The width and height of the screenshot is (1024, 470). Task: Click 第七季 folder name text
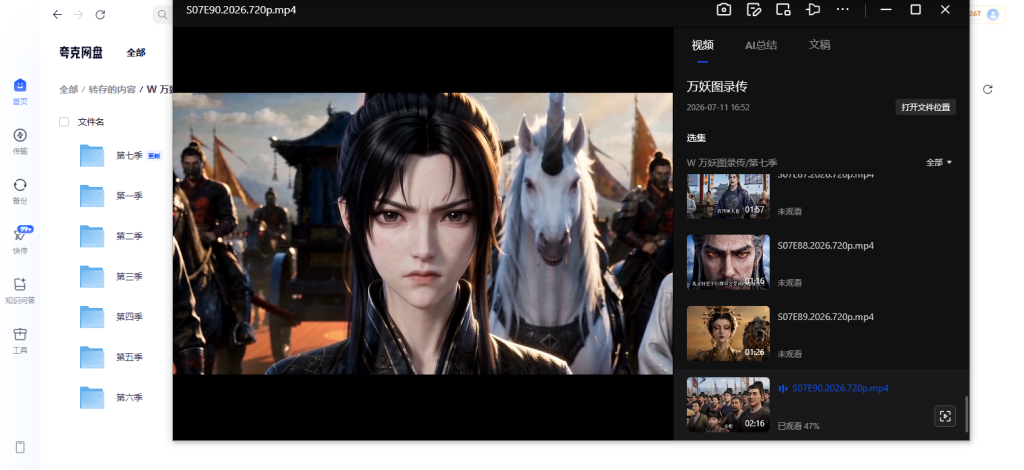click(129, 155)
